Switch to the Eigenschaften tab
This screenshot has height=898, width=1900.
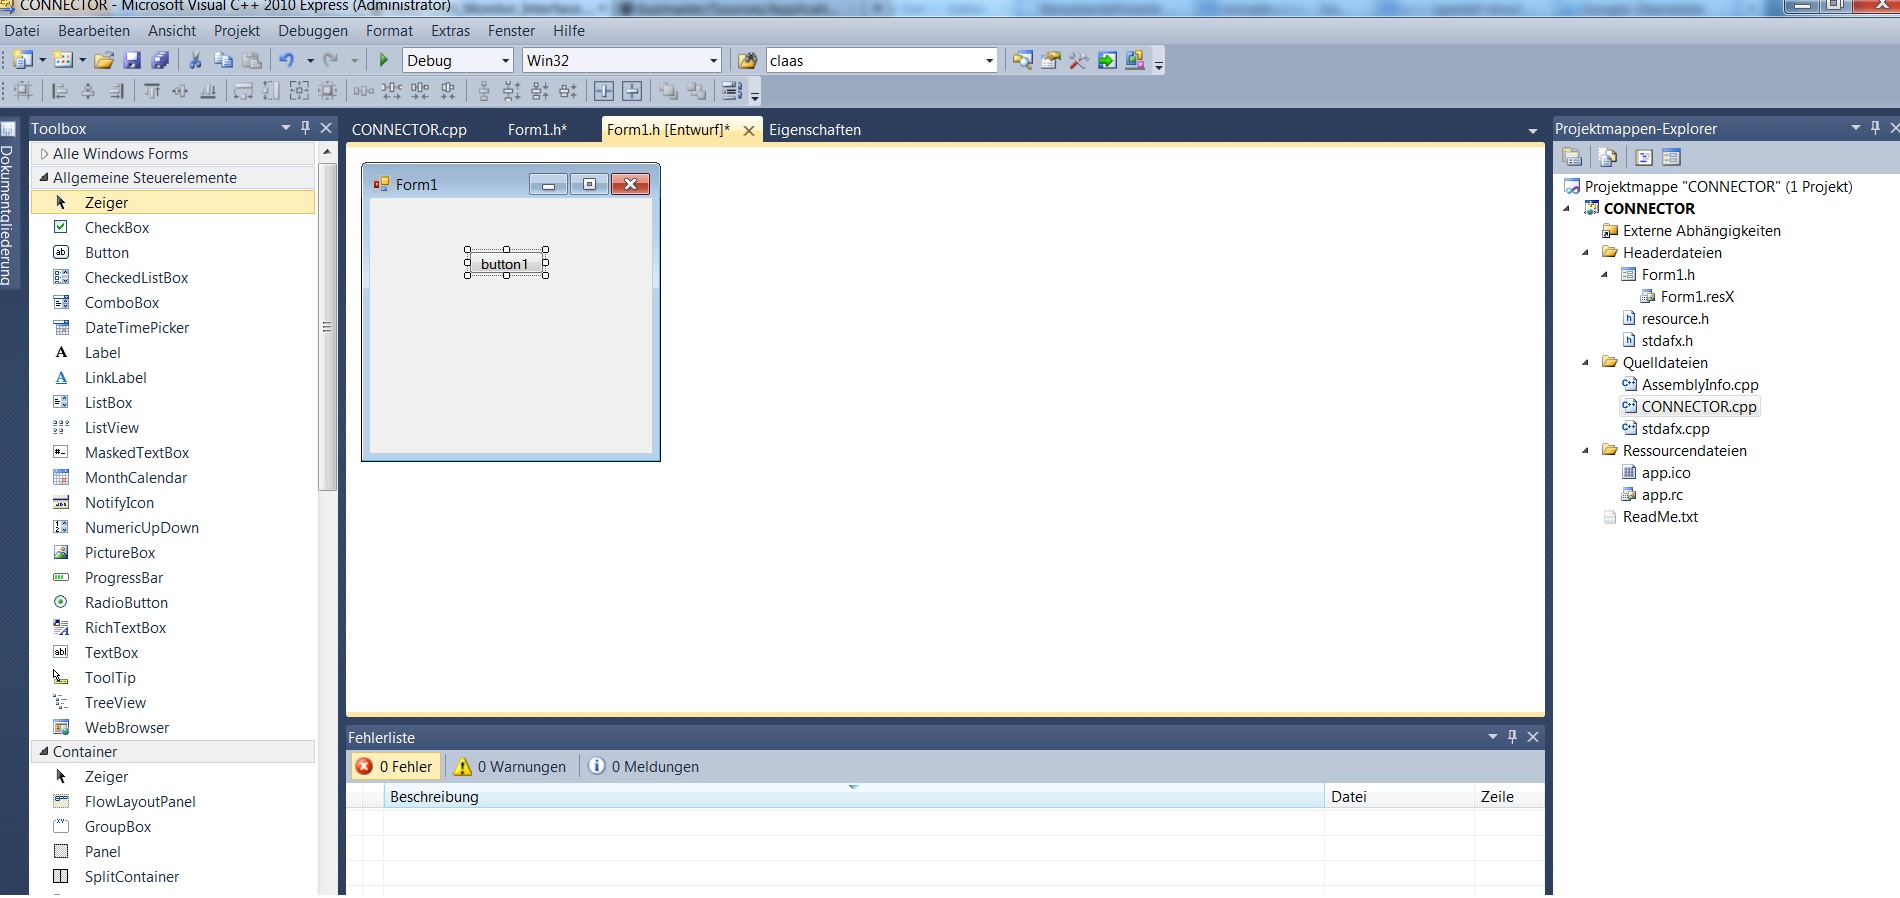tap(815, 130)
